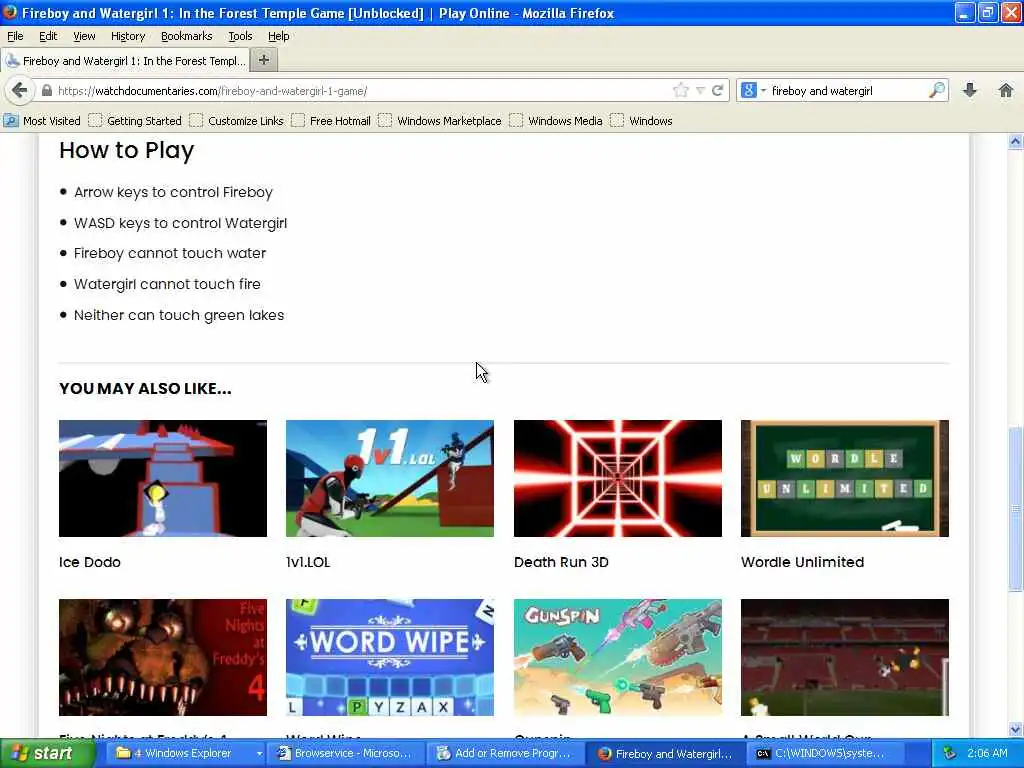Switch to Add or Remove Programs taskbar button
This screenshot has height=768, width=1024.
[507, 754]
